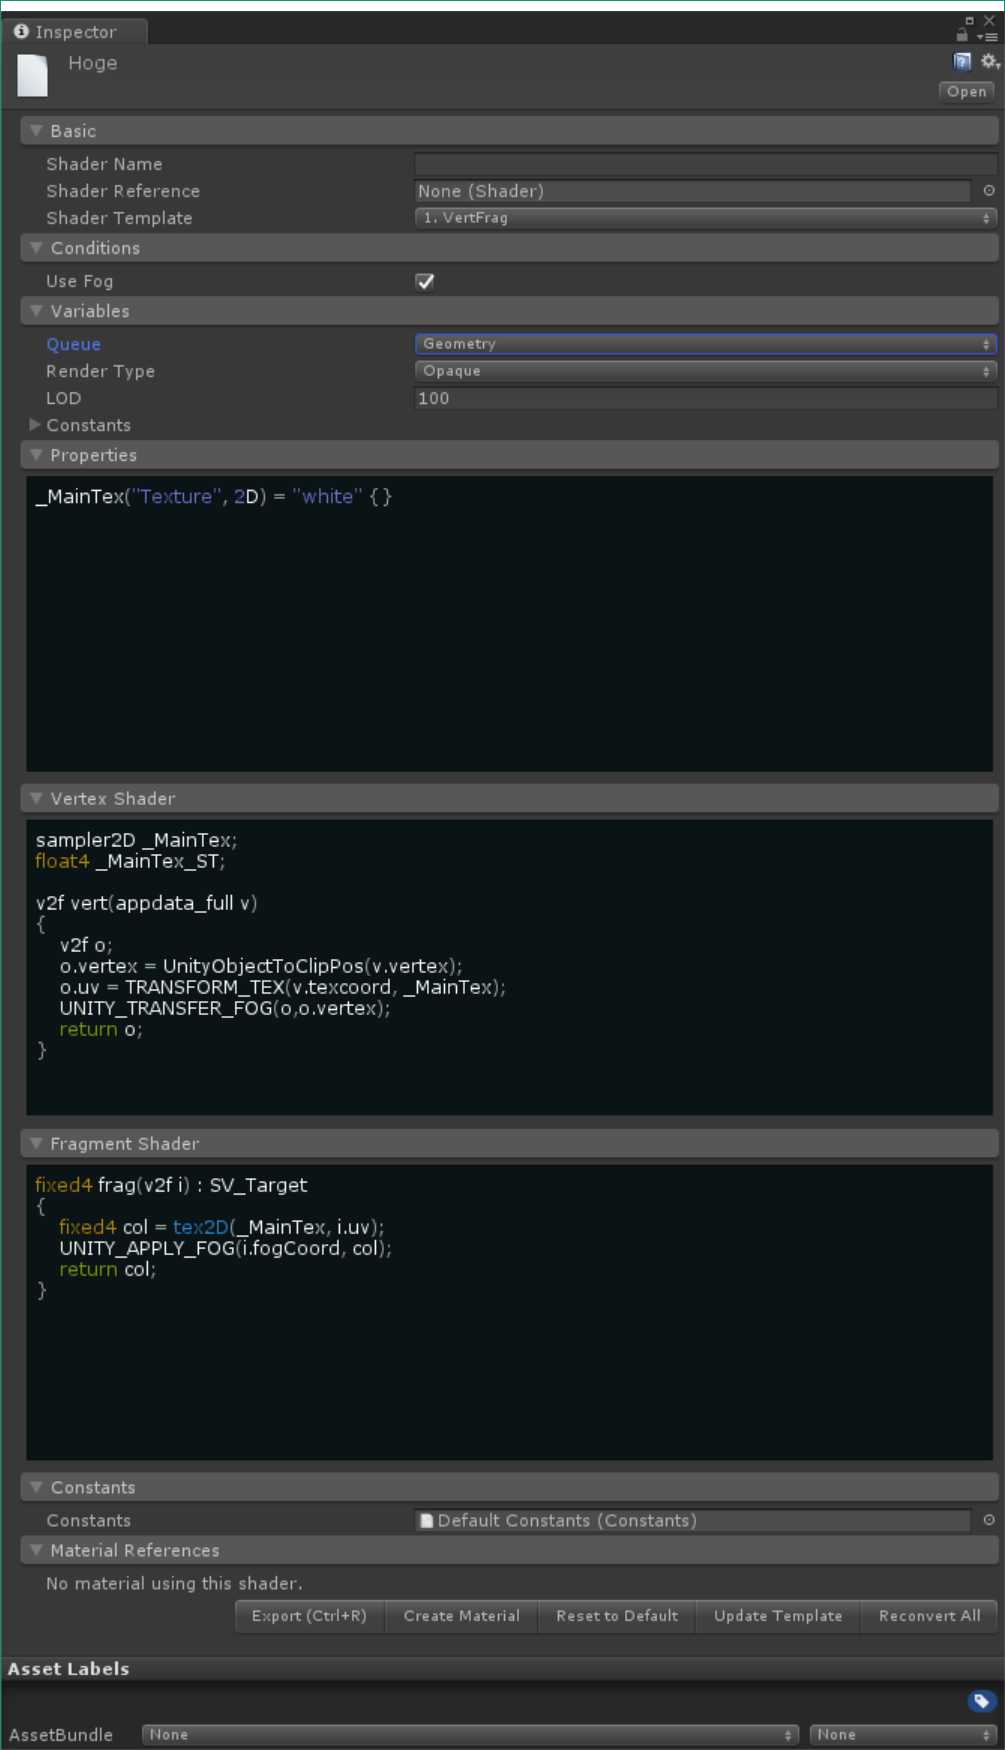Click the vertex shader code text area

(509, 967)
